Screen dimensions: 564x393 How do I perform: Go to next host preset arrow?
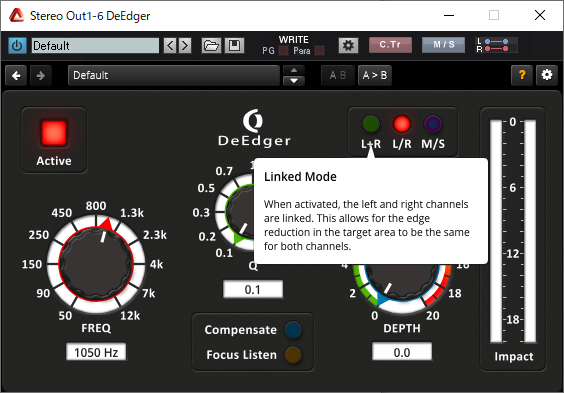tap(185, 46)
